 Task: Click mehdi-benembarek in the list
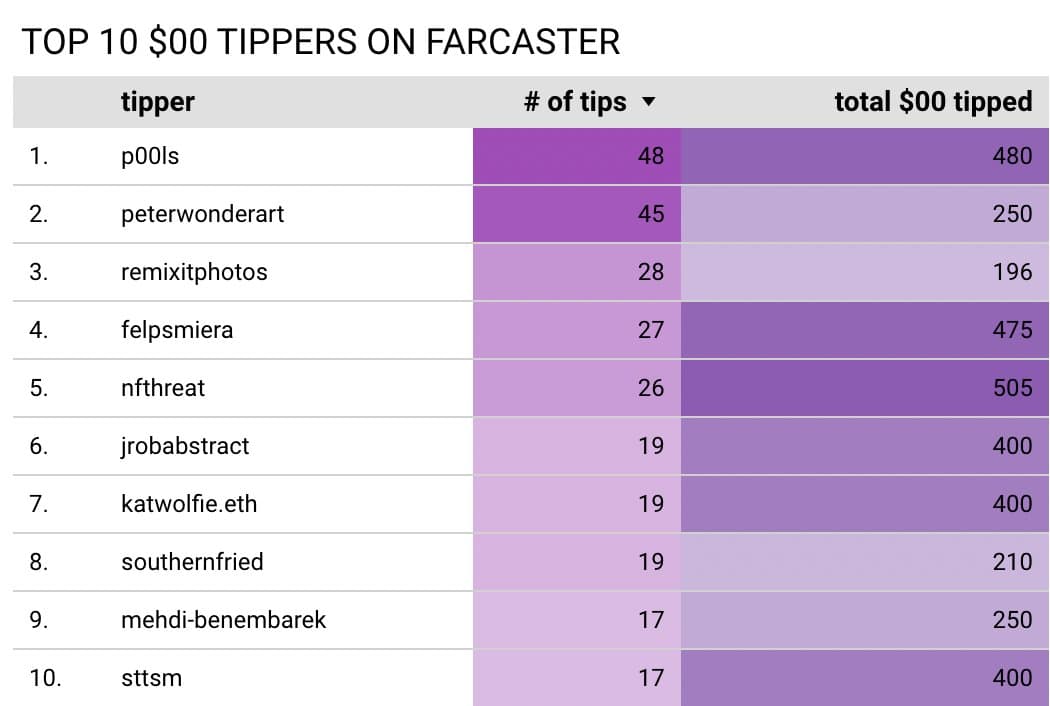[x=223, y=620]
